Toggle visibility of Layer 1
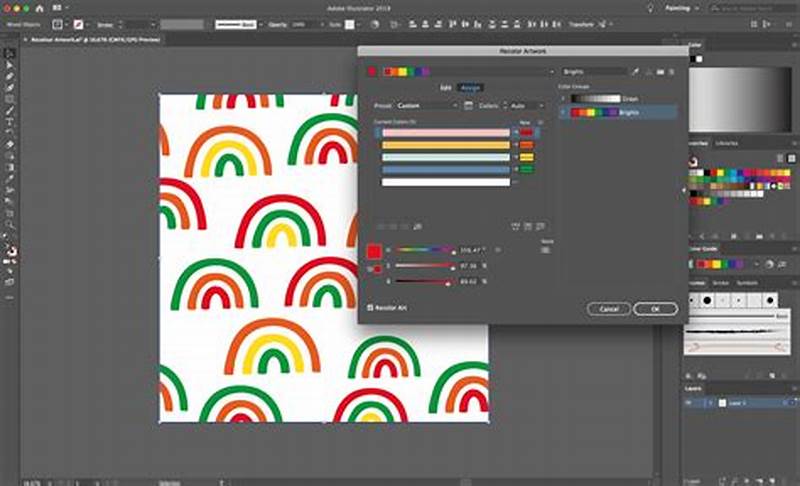 tap(688, 403)
